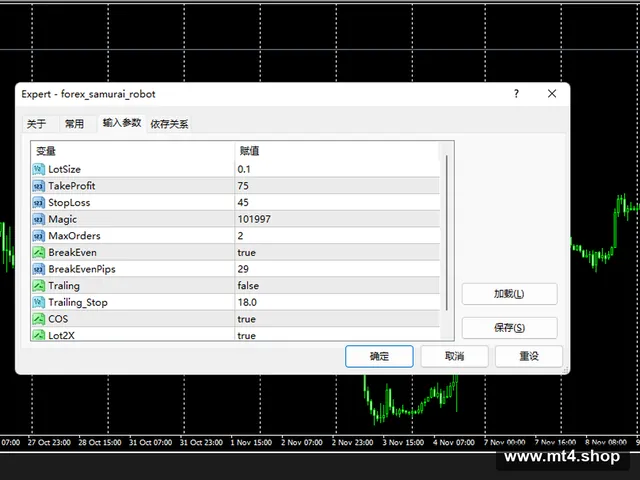This screenshot has height=480, width=640.
Task: Select the LotSize value 0.1
Action: pos(244,169)
